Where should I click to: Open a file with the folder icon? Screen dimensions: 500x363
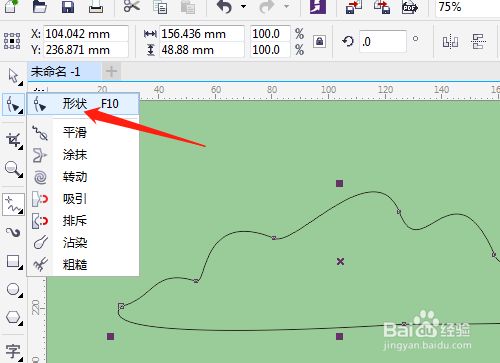tap(40, 6)
